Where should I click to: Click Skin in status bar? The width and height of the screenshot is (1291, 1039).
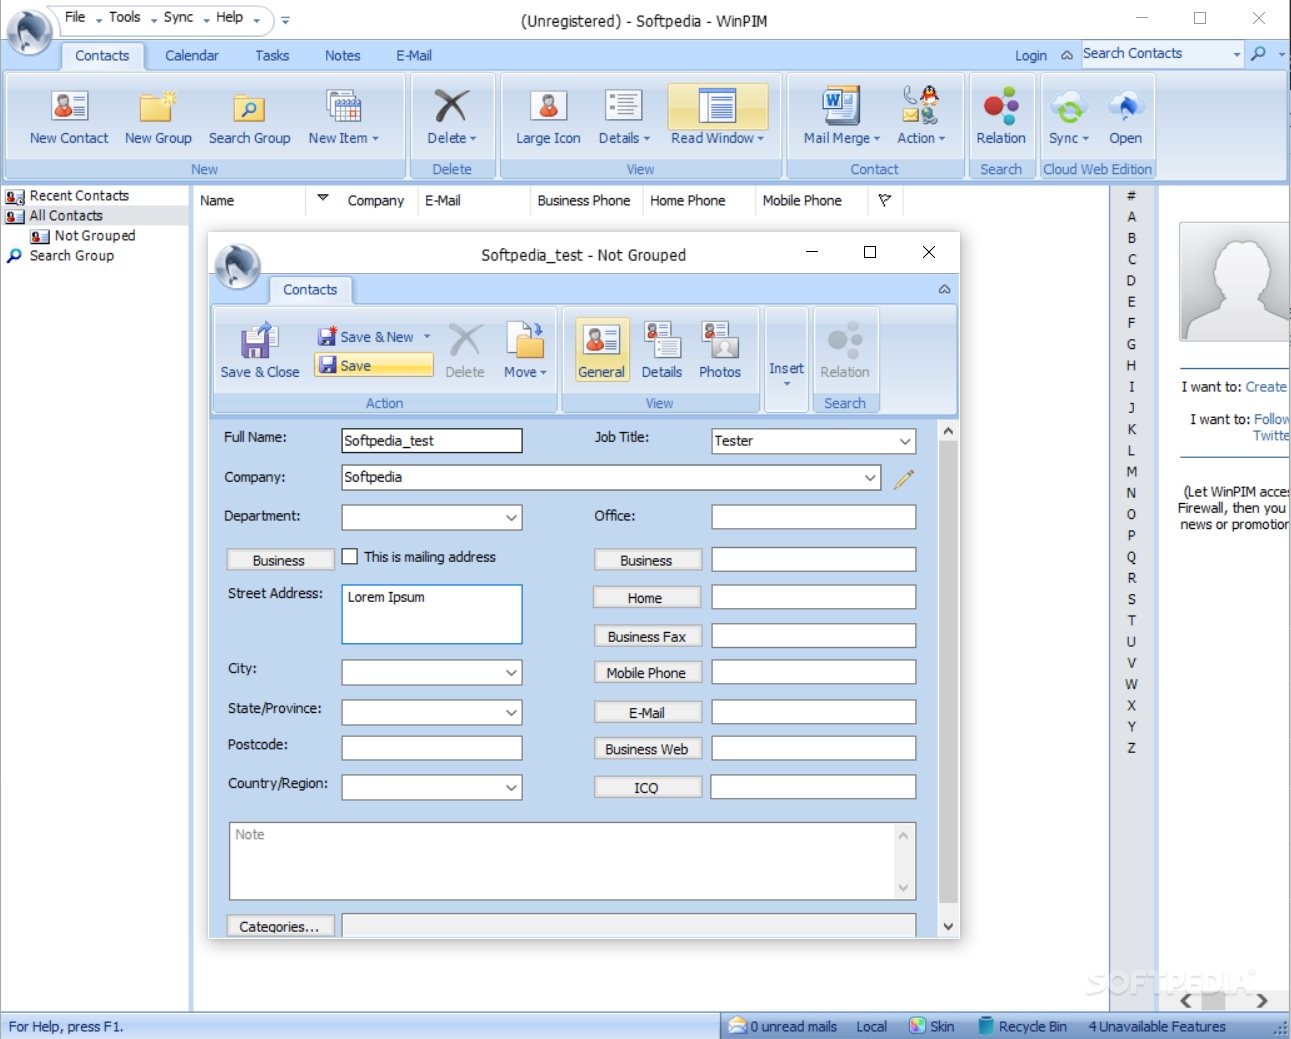tap(931, 1026)
